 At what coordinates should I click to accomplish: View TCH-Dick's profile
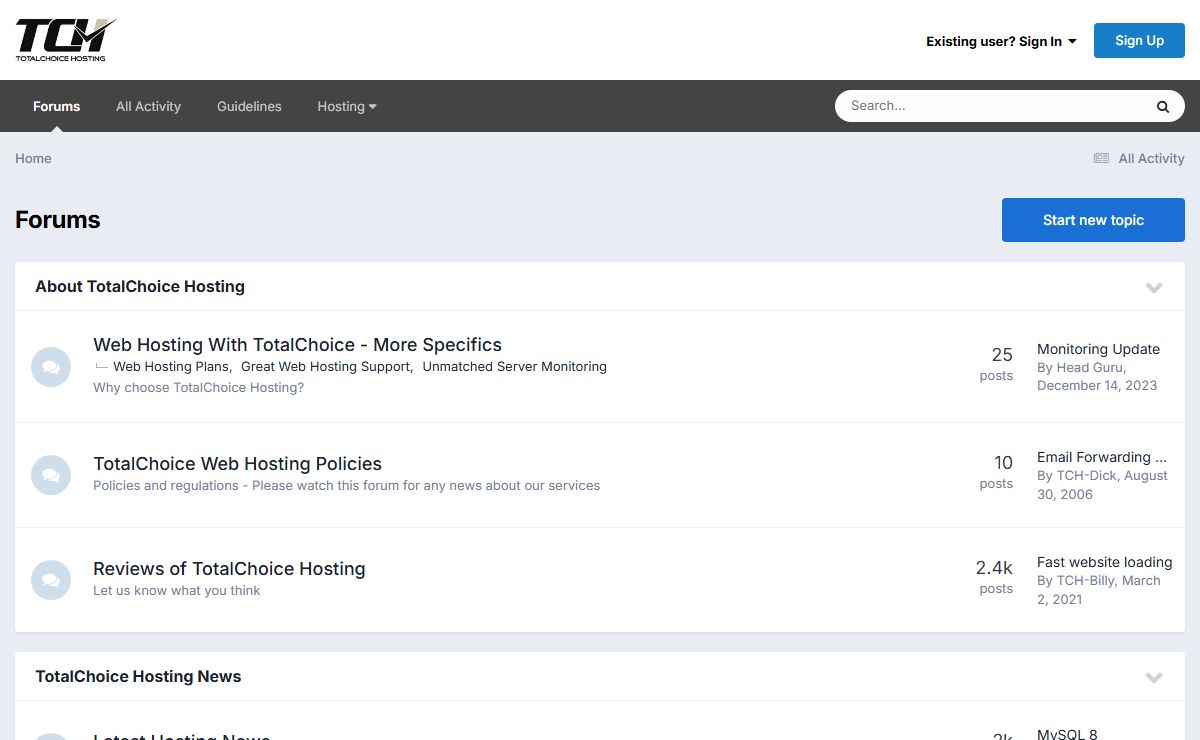1086,475
